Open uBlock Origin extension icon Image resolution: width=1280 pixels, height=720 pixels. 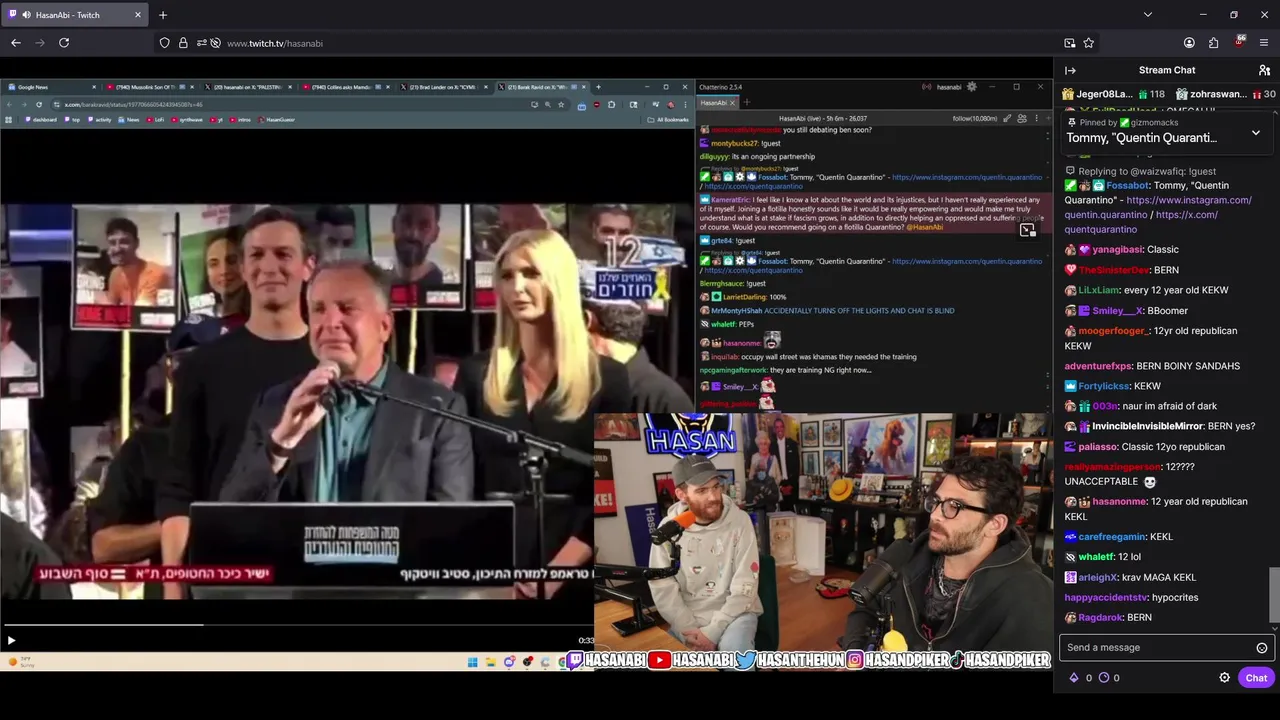(x=1240, y=42)
